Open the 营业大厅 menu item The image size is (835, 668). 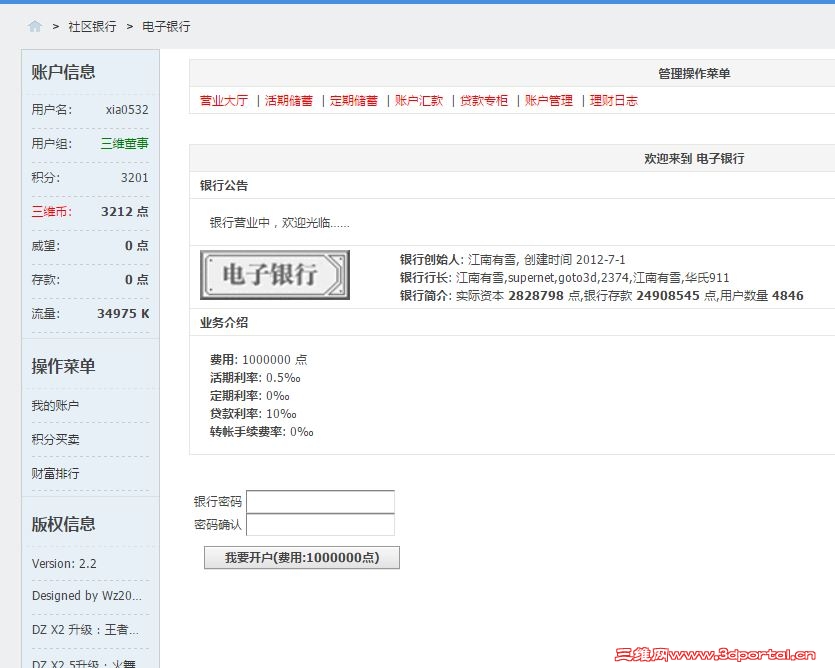click(x=224, y=100)
